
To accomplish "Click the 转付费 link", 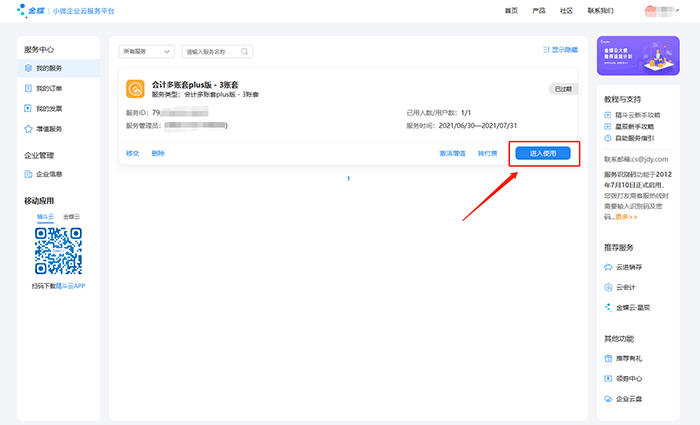I will [488, 153].
